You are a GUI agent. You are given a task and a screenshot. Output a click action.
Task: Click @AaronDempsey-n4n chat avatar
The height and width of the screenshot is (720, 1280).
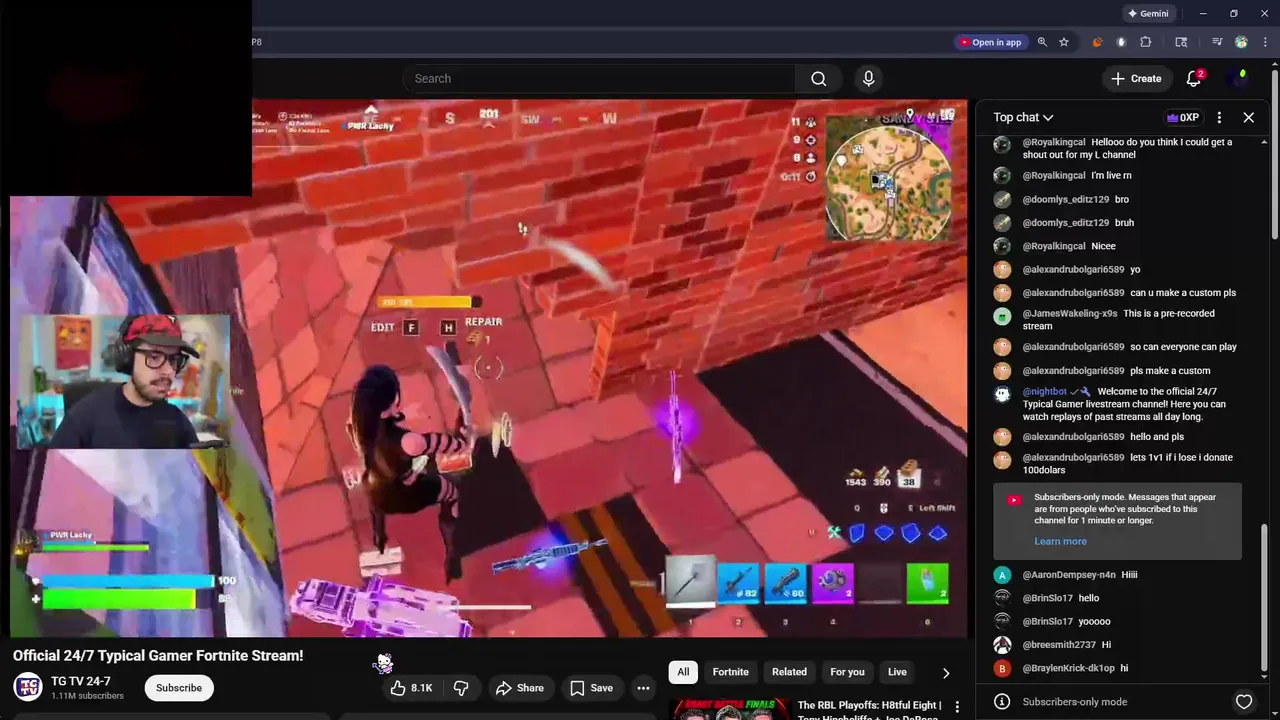(1002, 575)
